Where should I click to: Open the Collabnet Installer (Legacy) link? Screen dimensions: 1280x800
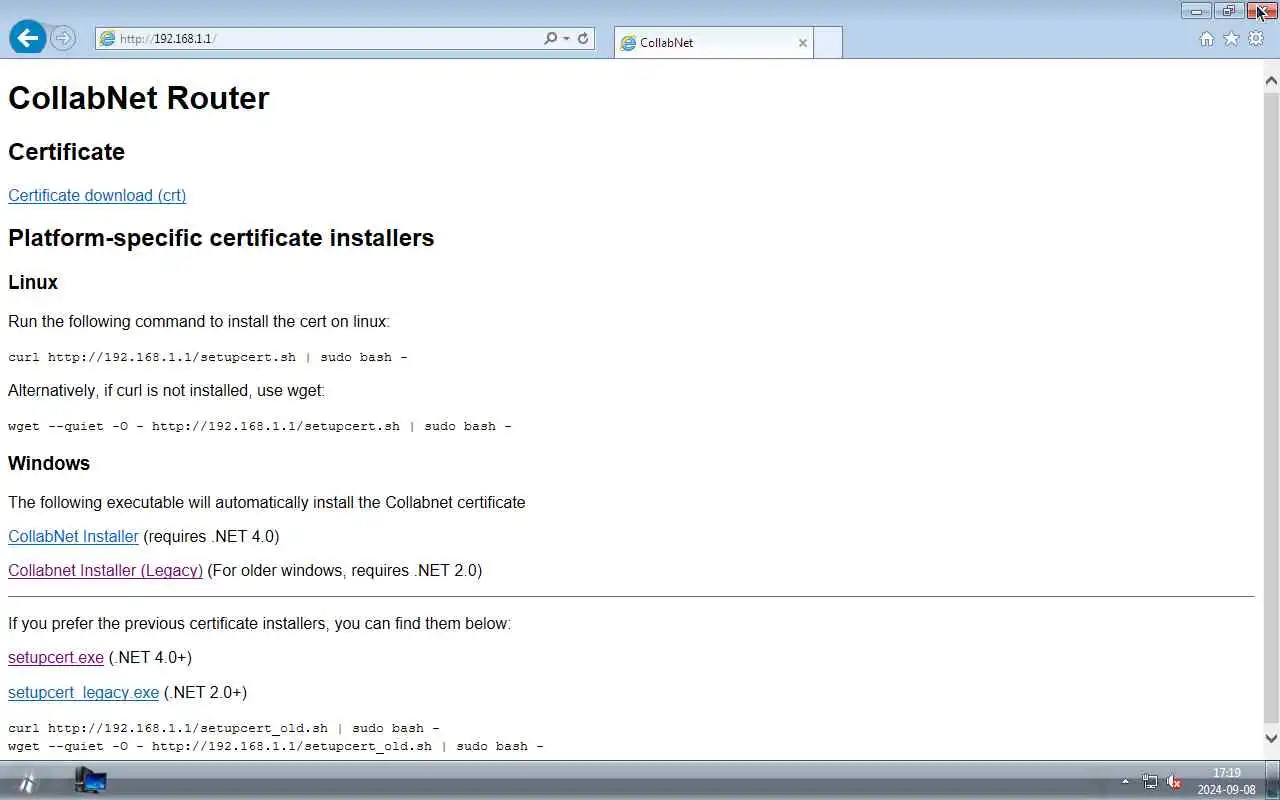(105, 570)
